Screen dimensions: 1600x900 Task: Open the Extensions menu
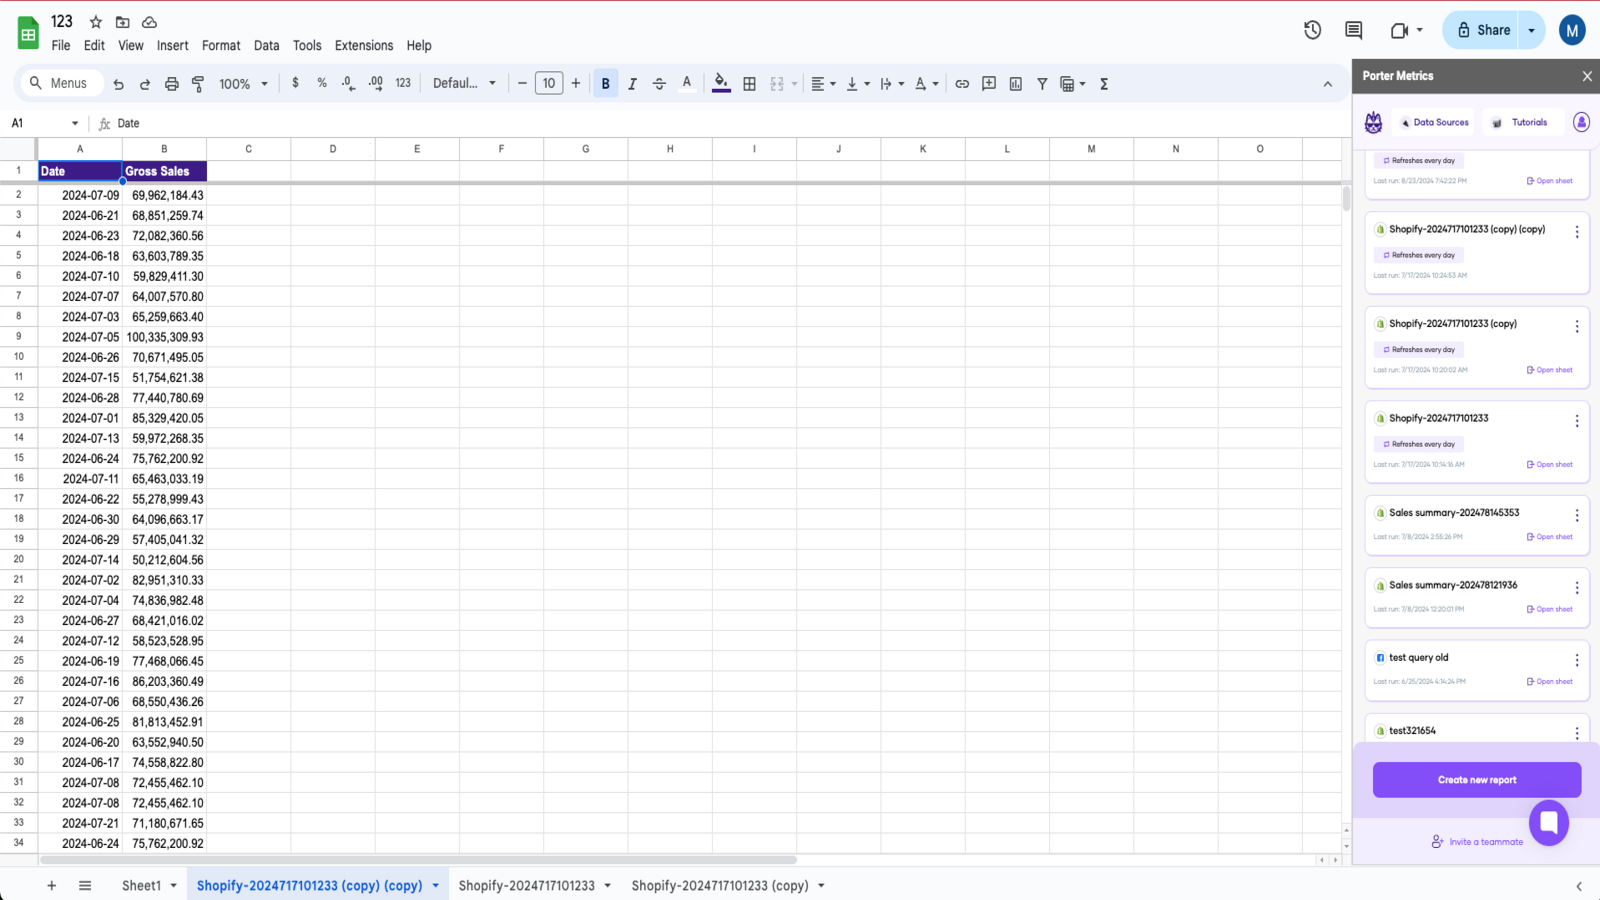363,45
